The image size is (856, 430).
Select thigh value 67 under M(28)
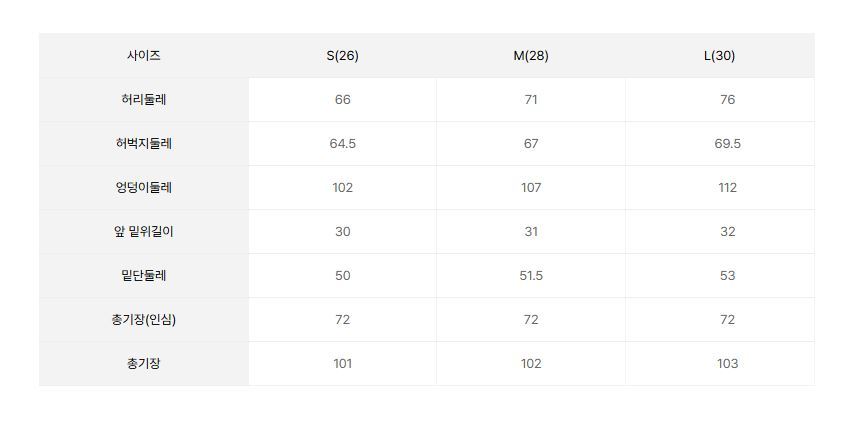tap(531, 144)
